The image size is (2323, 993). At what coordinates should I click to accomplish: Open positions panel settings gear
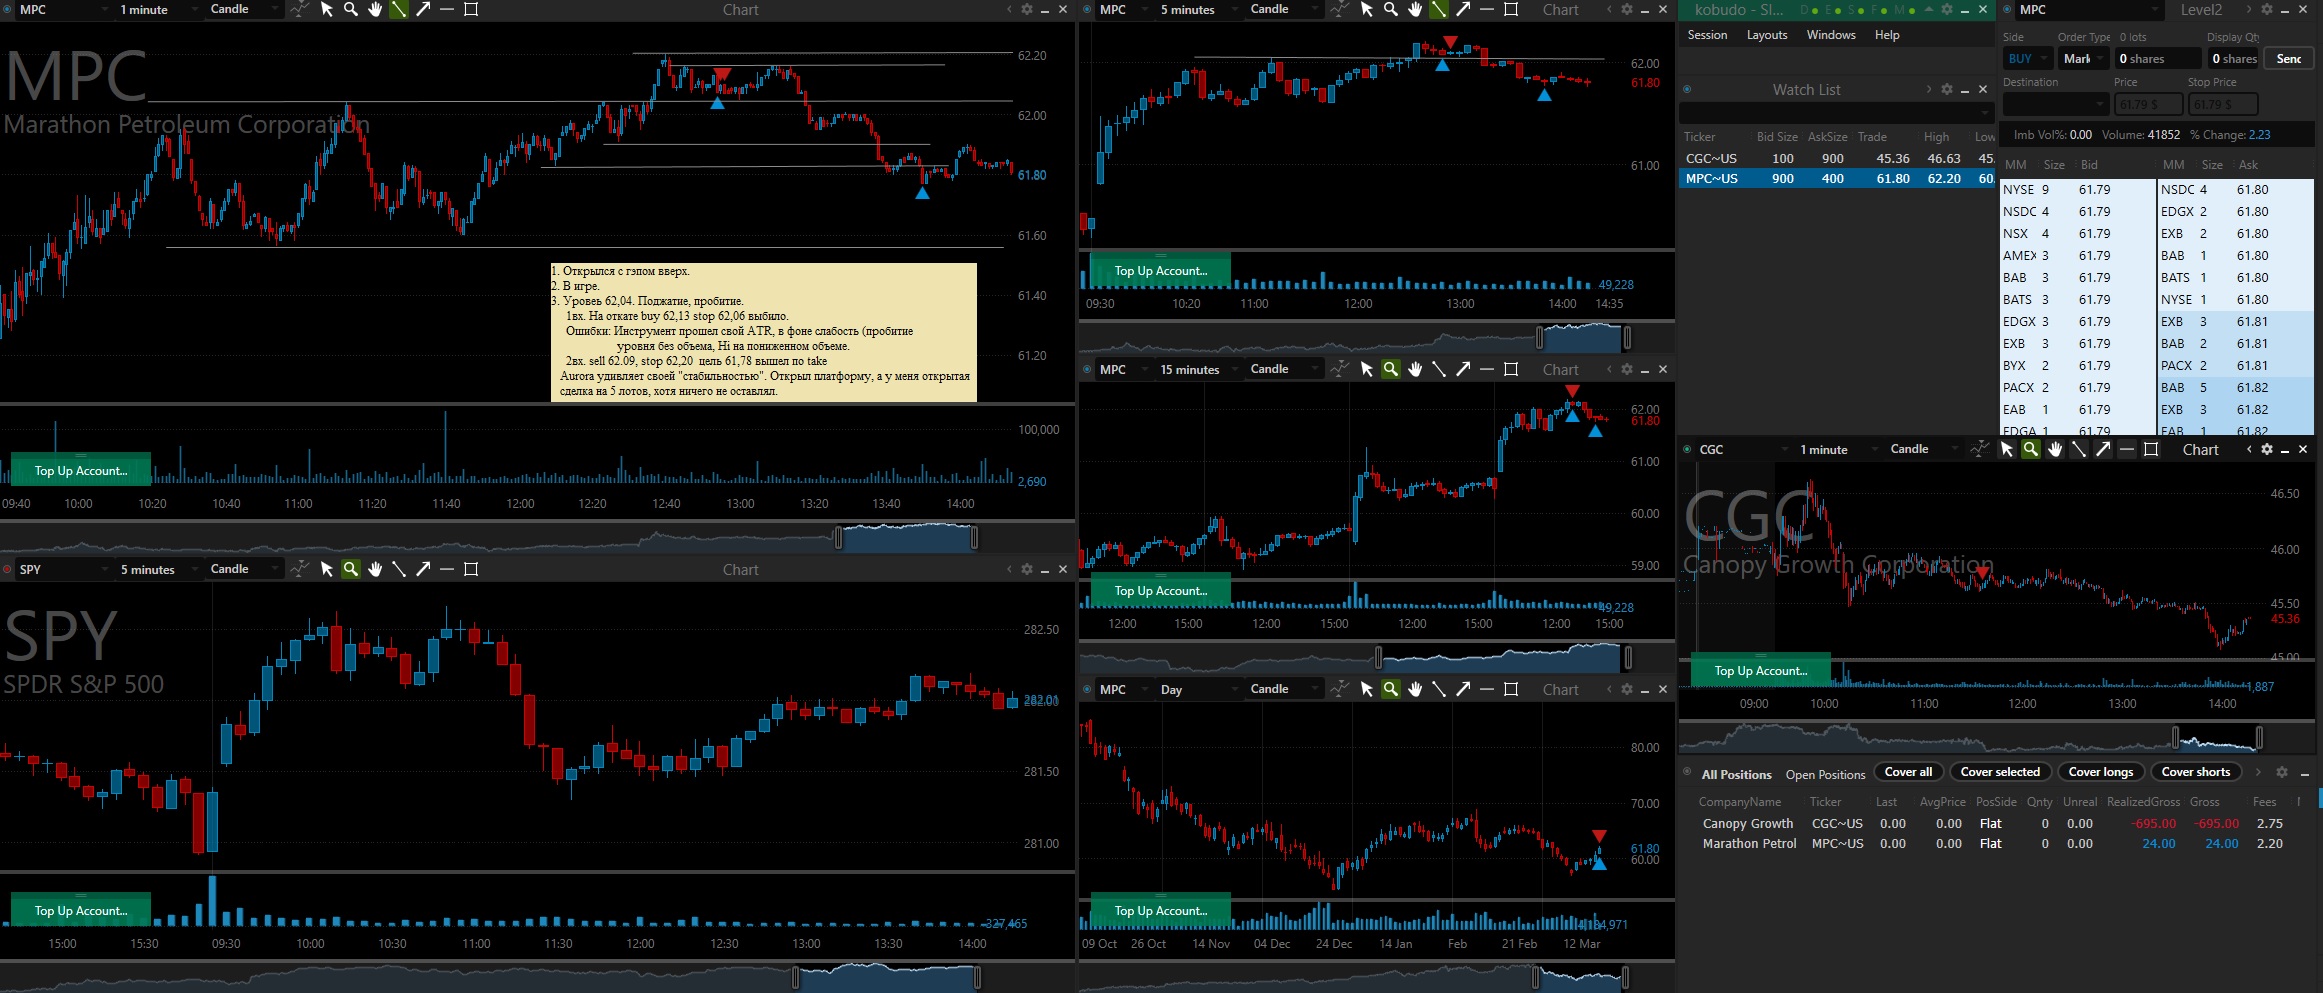point(2282,772)
